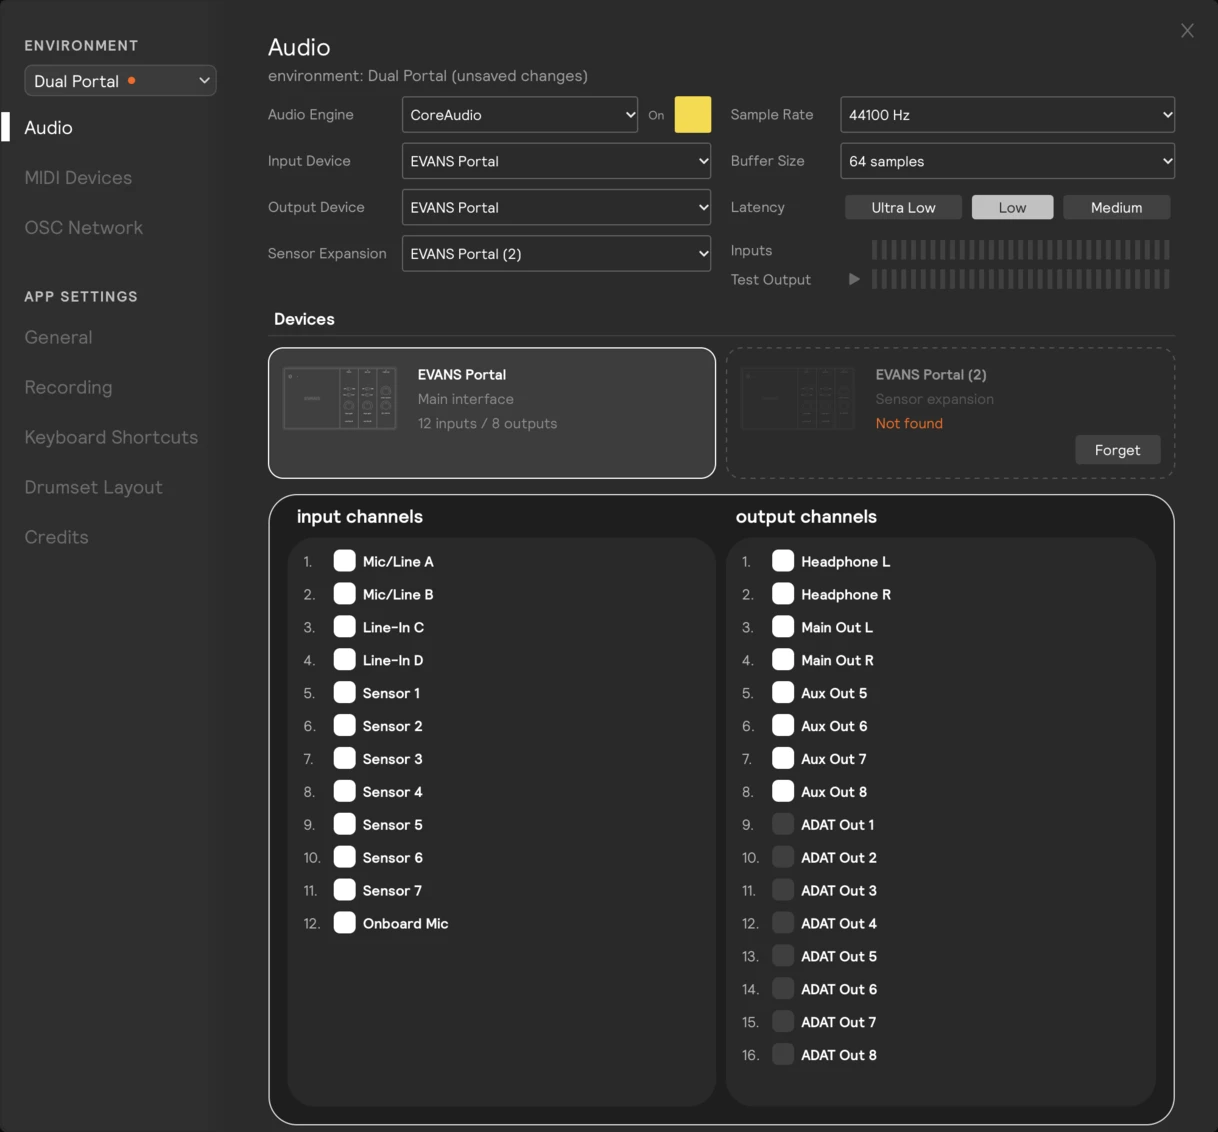Toggle Sensor 1 input channel

point(344,693)
